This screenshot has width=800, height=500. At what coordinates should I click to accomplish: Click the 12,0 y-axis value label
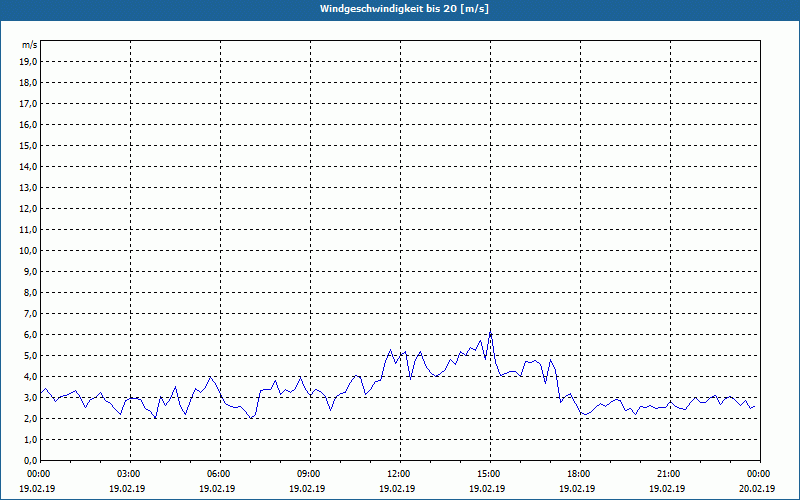click(x=28, y=208)
